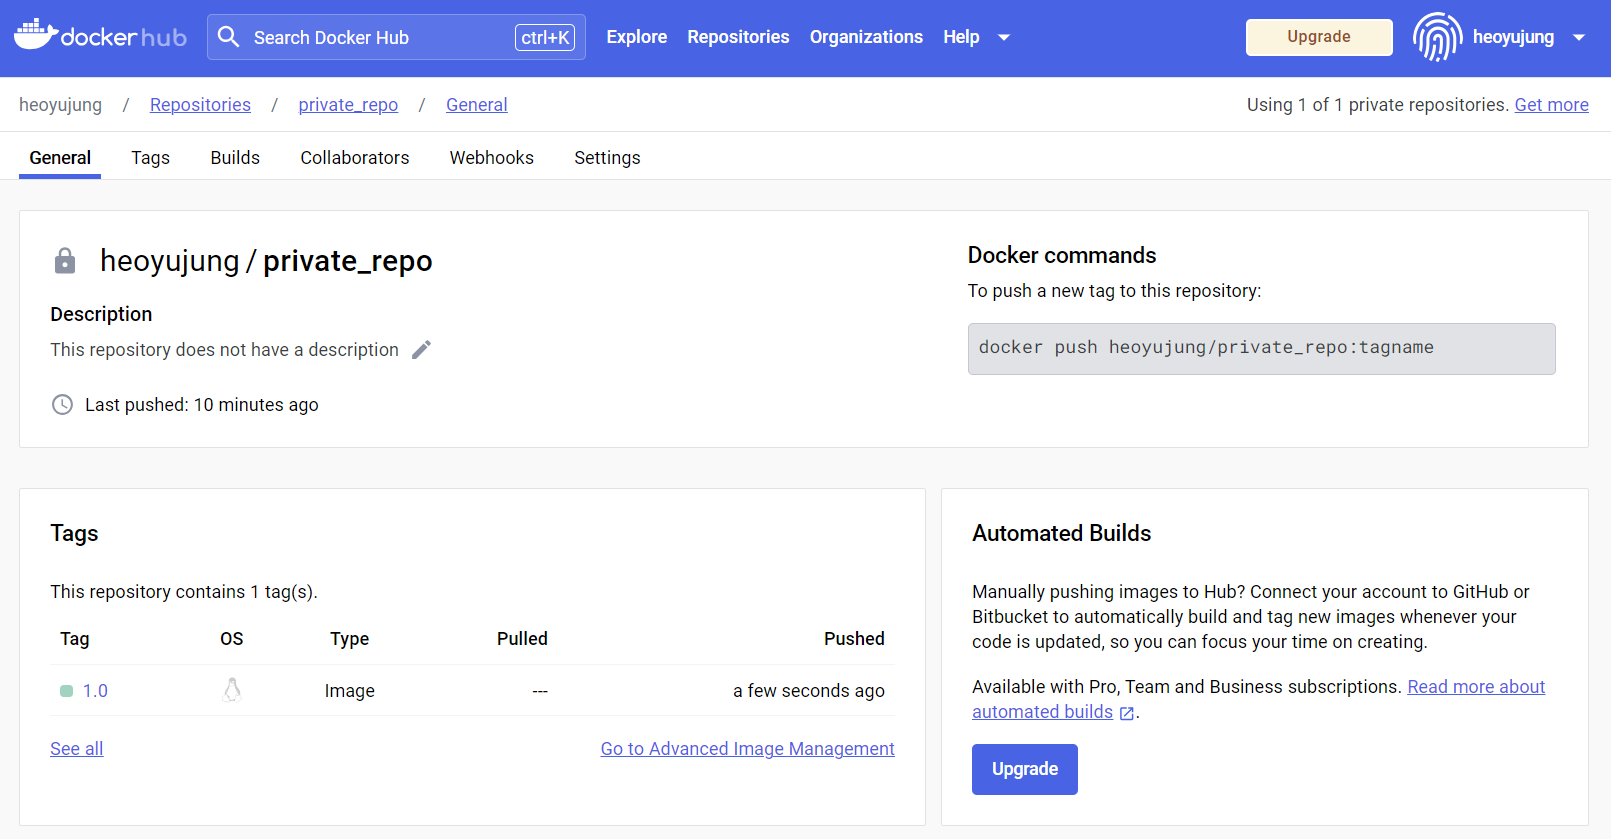Click the 'Automated Builds' heading
Screen dimensions: 1611x839
pos(1062,533)
